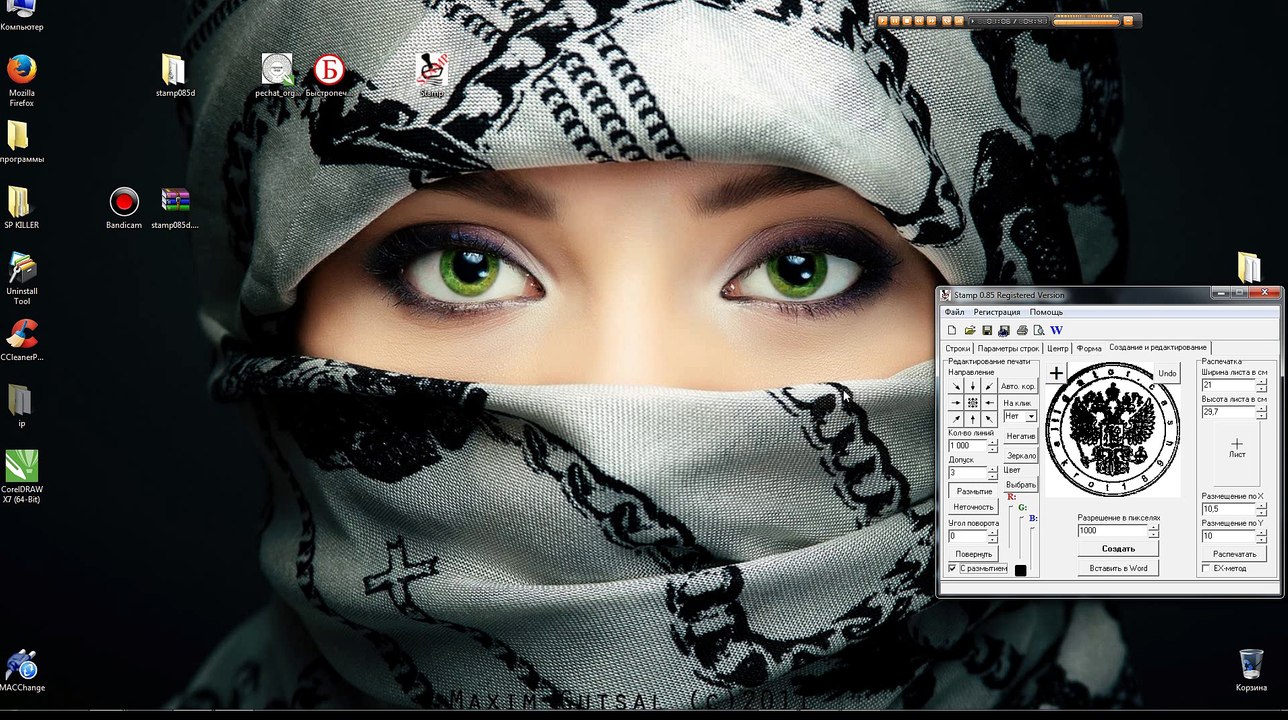
Task: Select the Bandicam desktop icon
Action: coord(124,208)
